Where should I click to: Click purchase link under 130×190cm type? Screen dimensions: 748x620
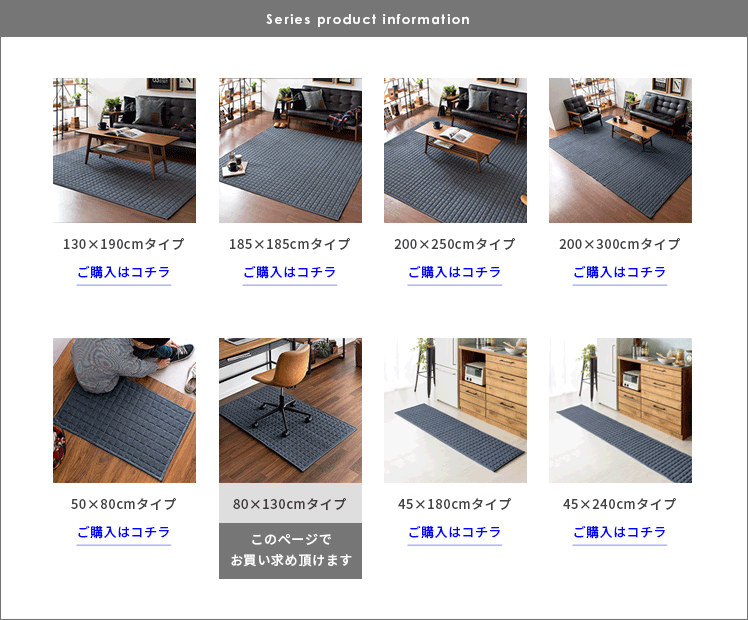click(124, 272)
